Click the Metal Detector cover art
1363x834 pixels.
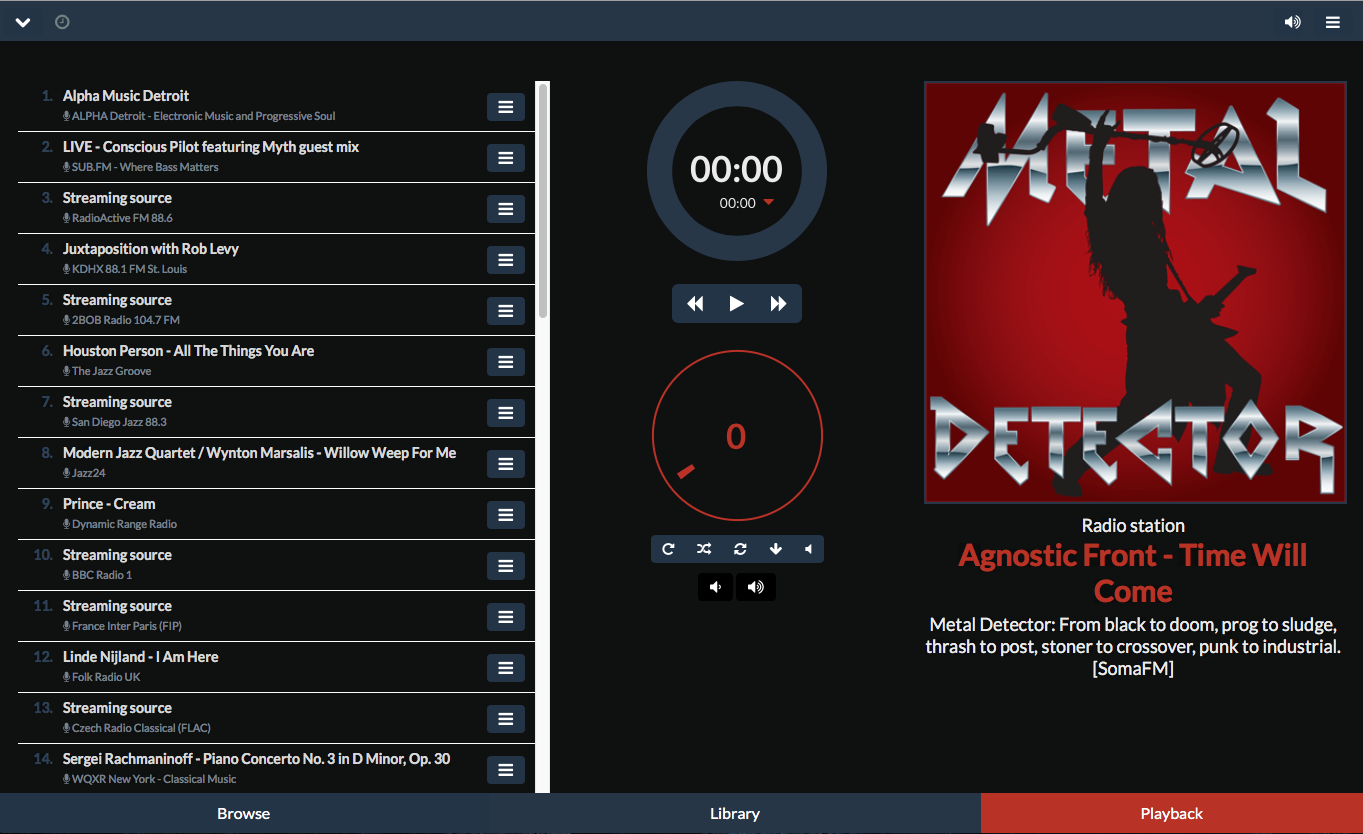[x=1133, y=292]
